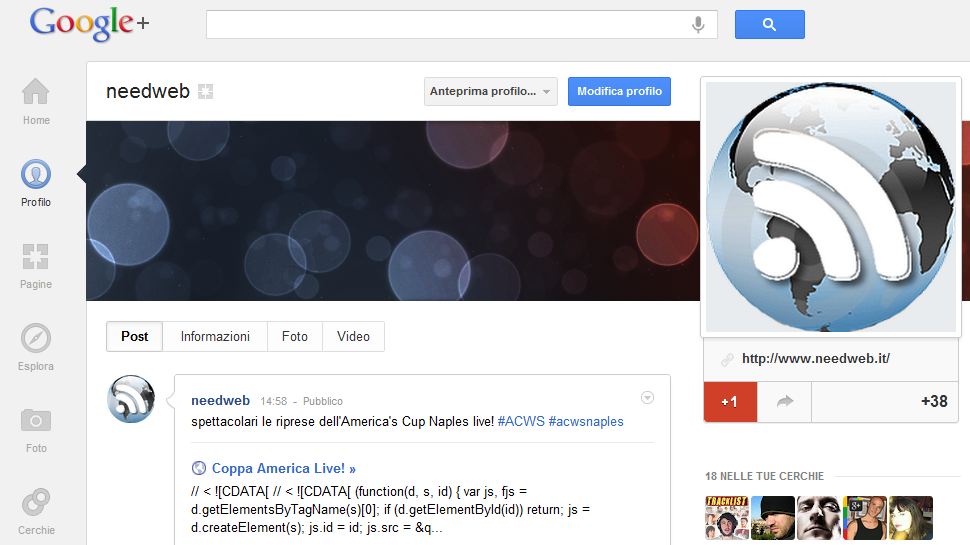Click the CDATA code snippet text
Image resolution: width=970 pixels, height=545 pixels.
pos(390,510)
